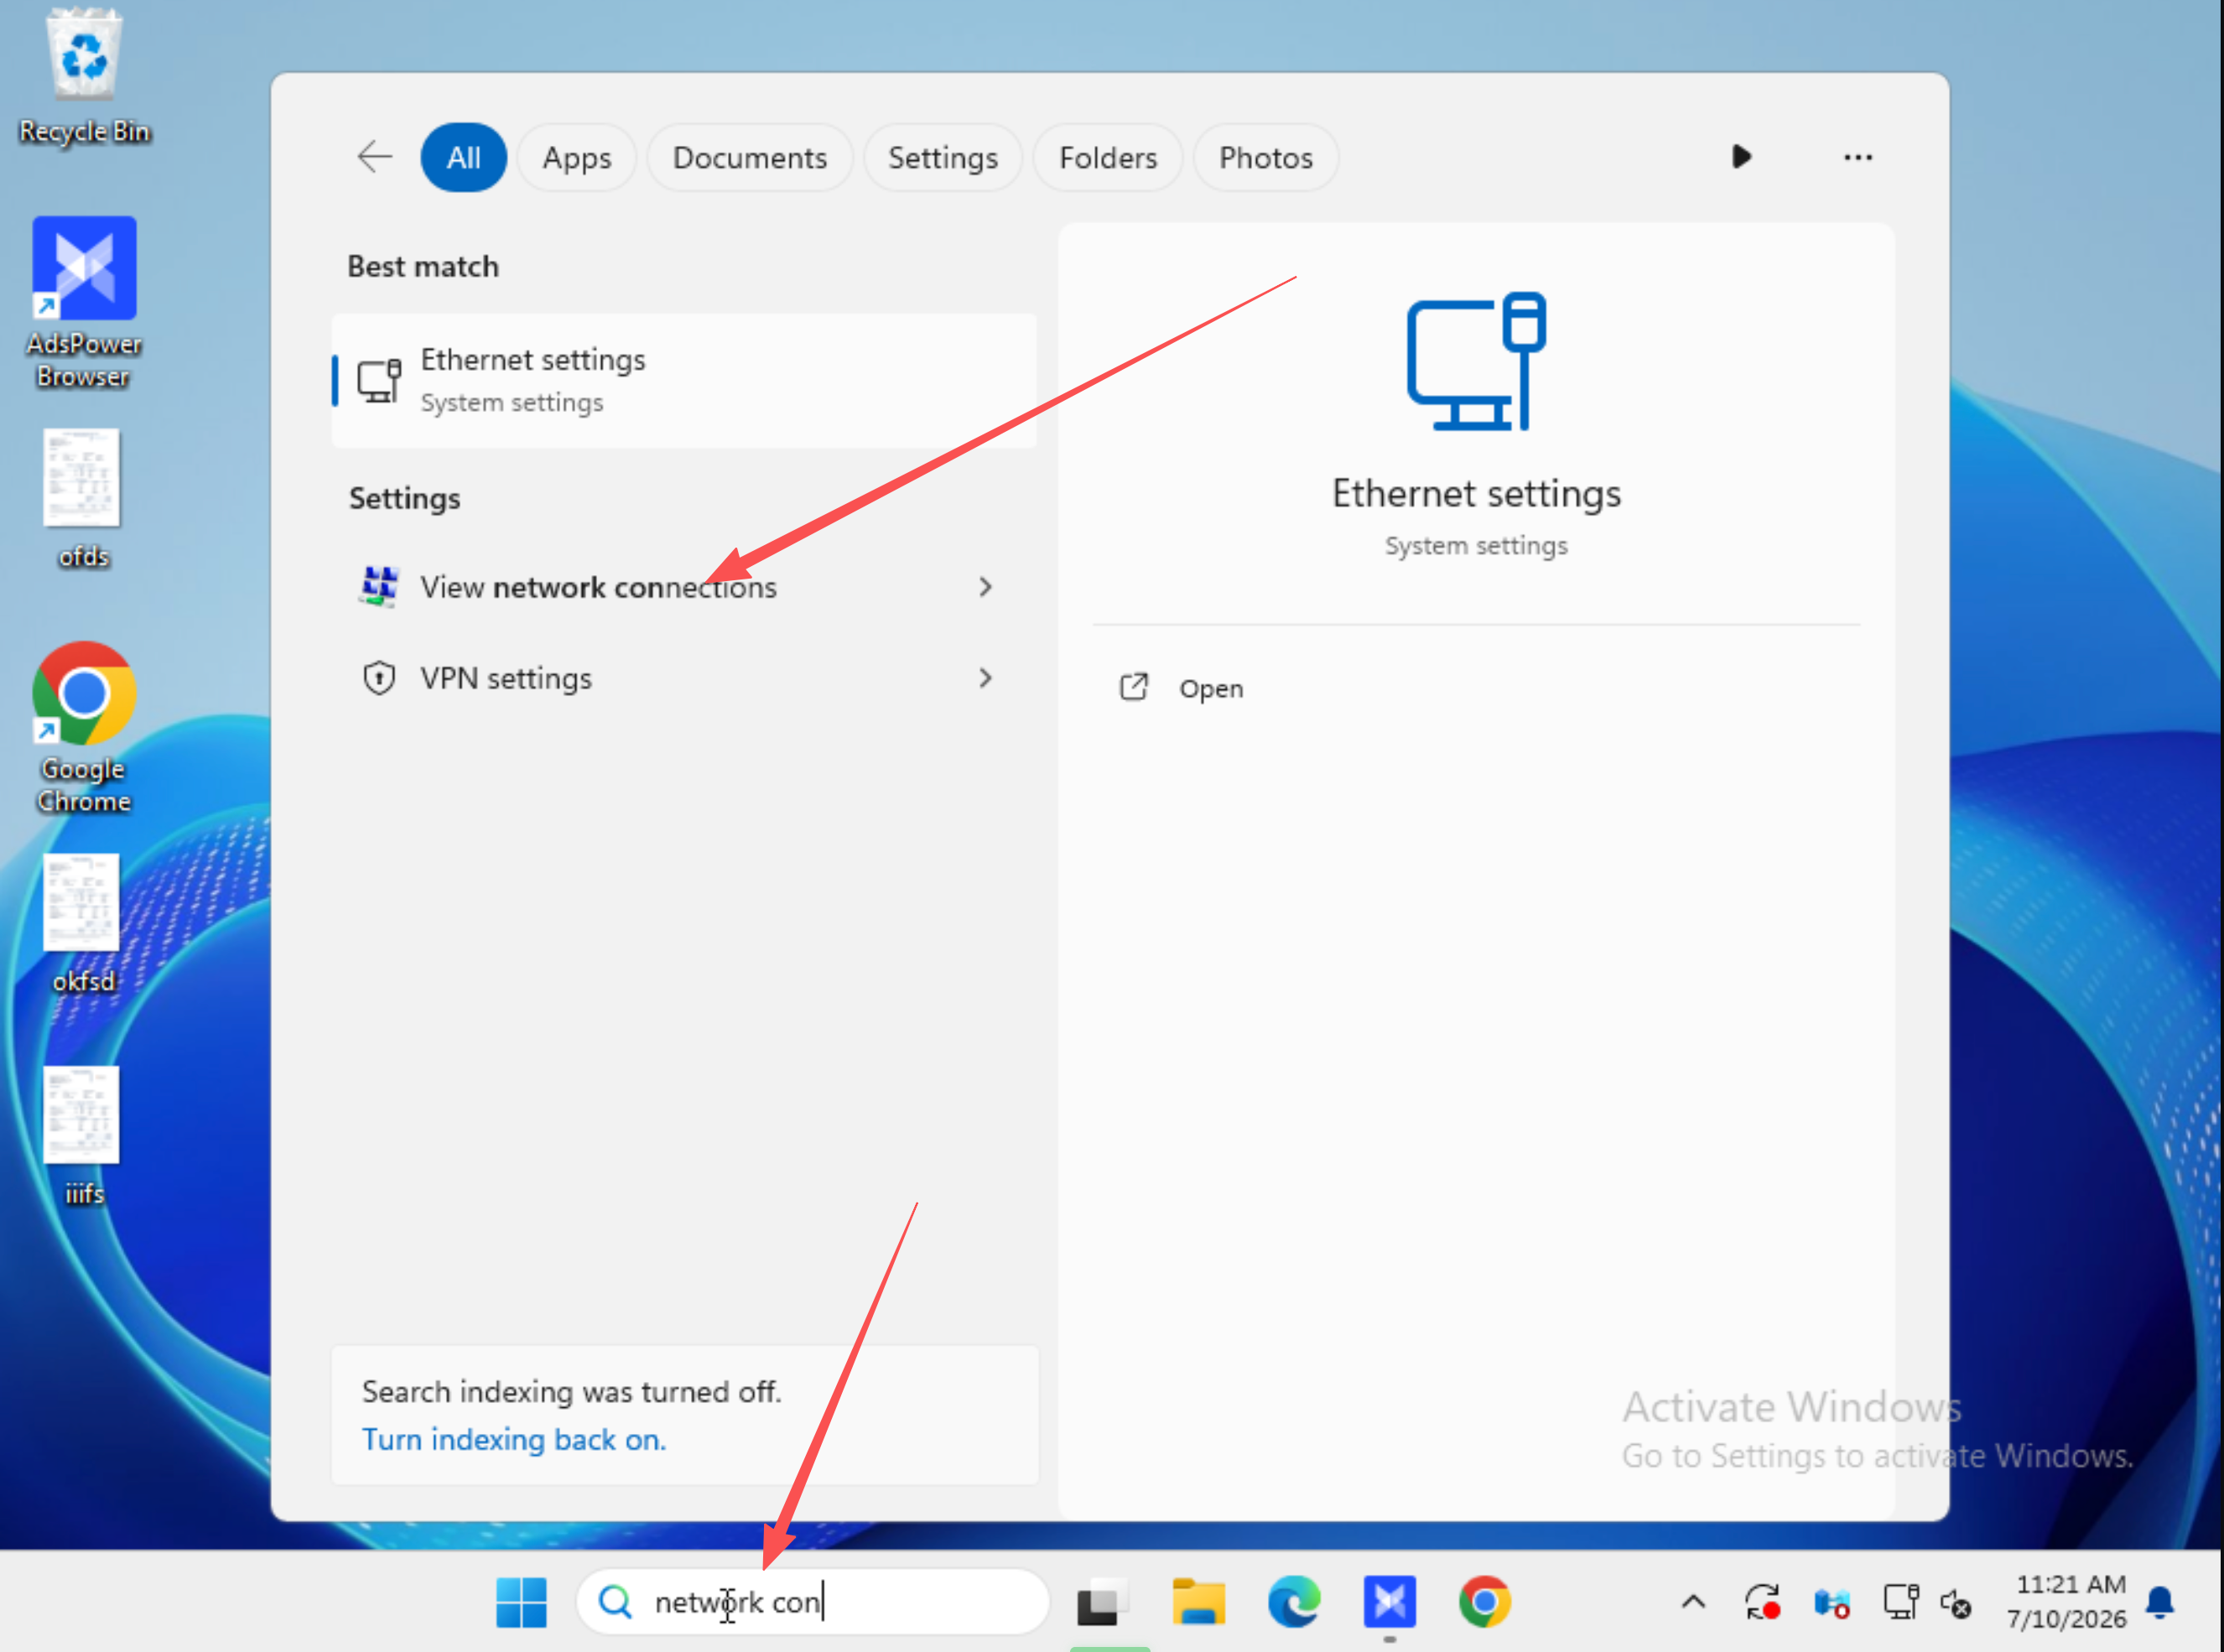Open the clock and date display
Viewport: 2224px width, 1652px height.
(x=2067, y=1601)
